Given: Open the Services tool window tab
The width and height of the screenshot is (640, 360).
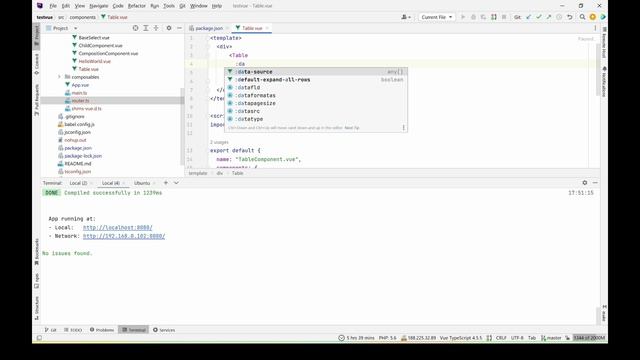Looking at the screenshot, I should coord(164,330).
